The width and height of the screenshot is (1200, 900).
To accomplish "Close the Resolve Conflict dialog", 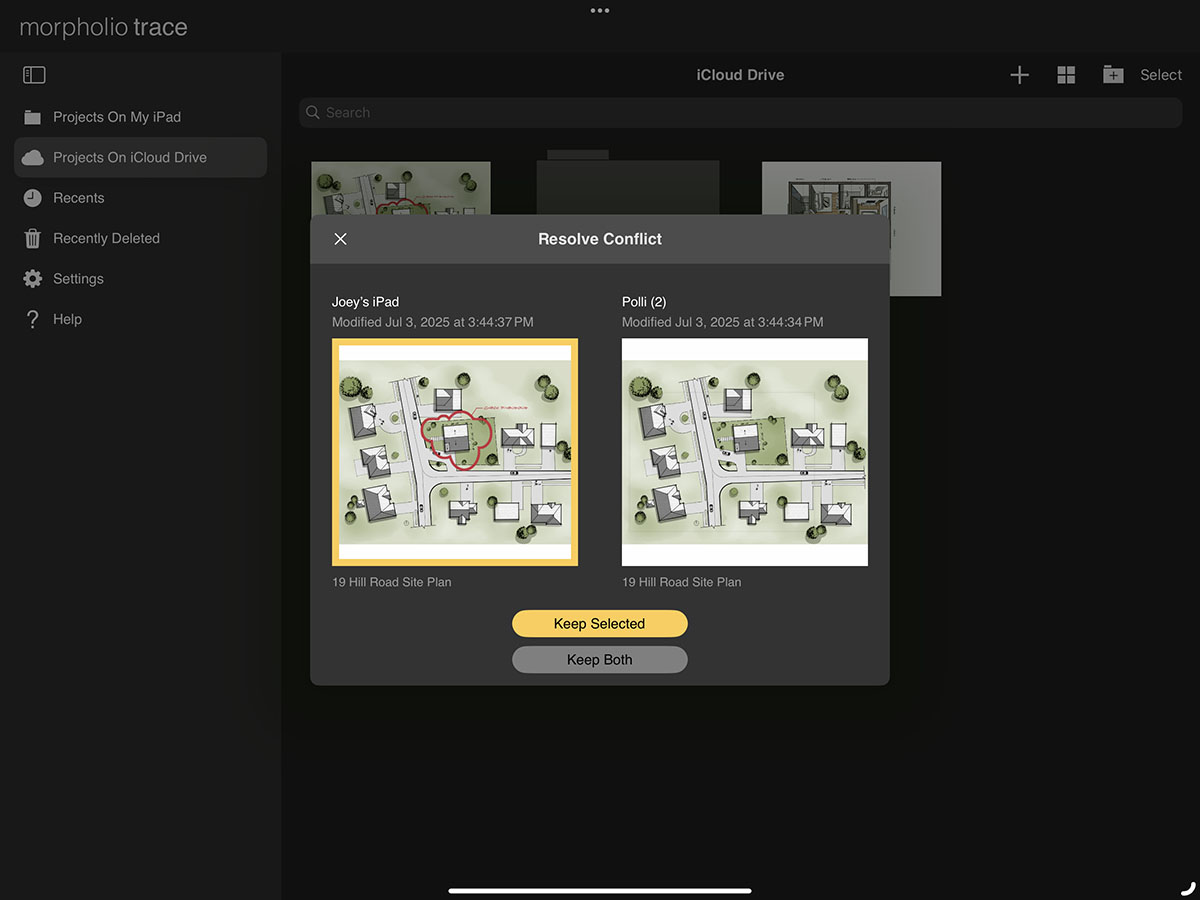I will [340, 239].
